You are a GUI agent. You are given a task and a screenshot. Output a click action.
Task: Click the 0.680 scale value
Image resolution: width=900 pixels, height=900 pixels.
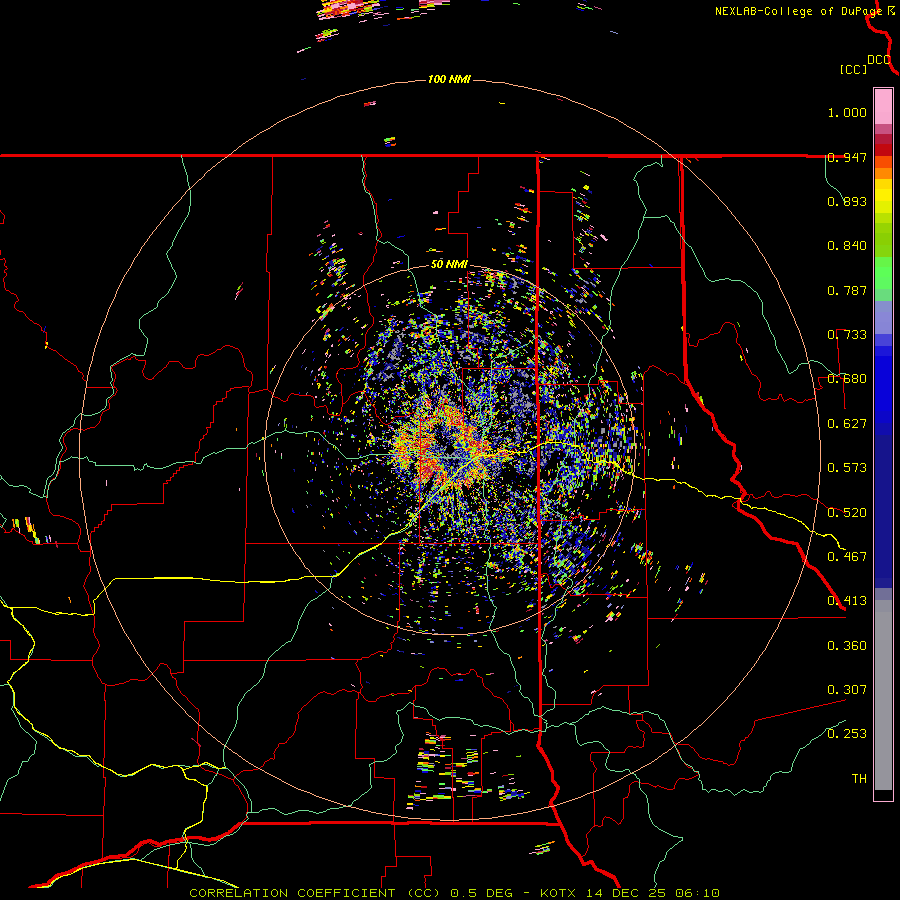(x=847, y=379)
